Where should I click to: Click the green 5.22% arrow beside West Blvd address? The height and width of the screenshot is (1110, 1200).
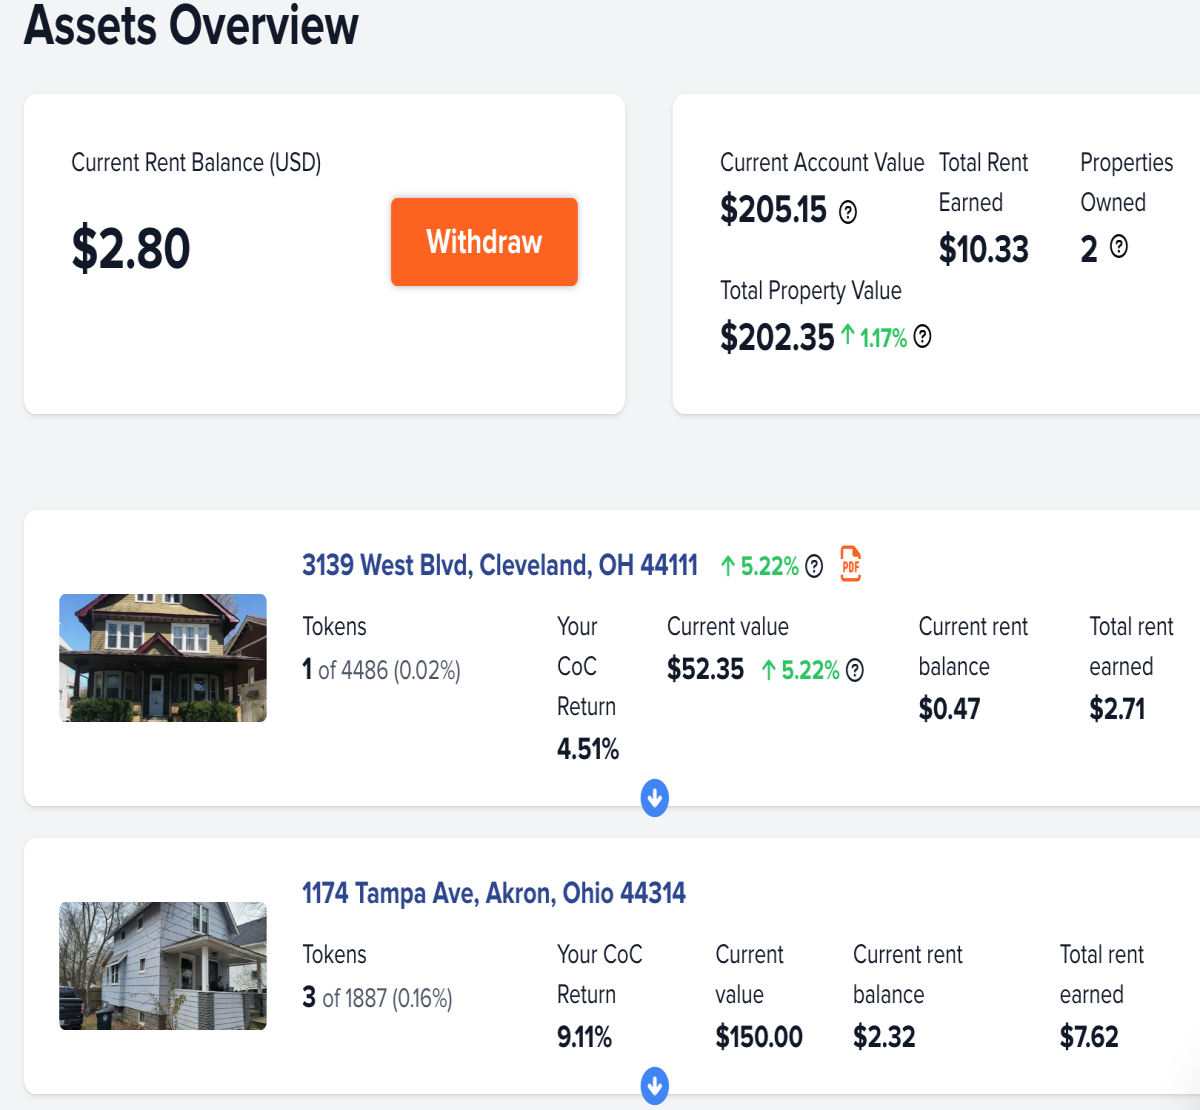tap(728, 566)
